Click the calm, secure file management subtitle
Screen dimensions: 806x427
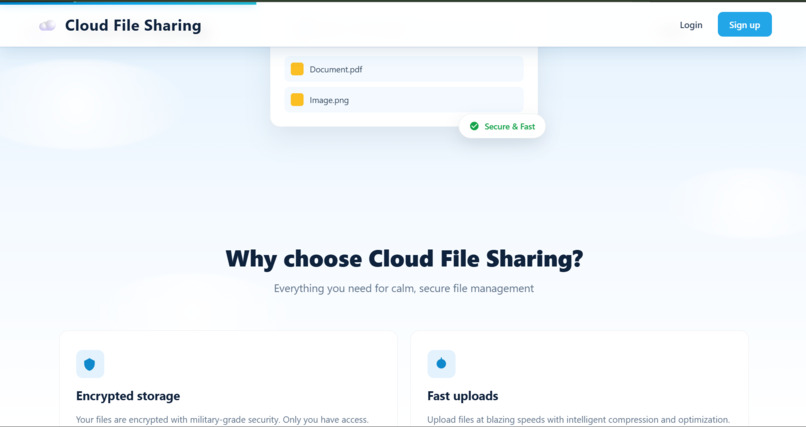click(x=404, y=288)
